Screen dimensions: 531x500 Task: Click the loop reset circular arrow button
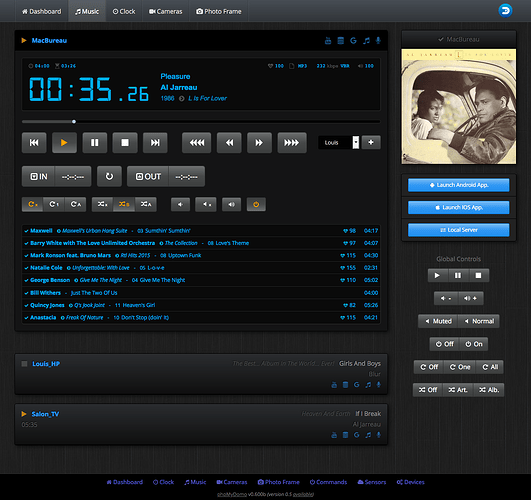109,176
